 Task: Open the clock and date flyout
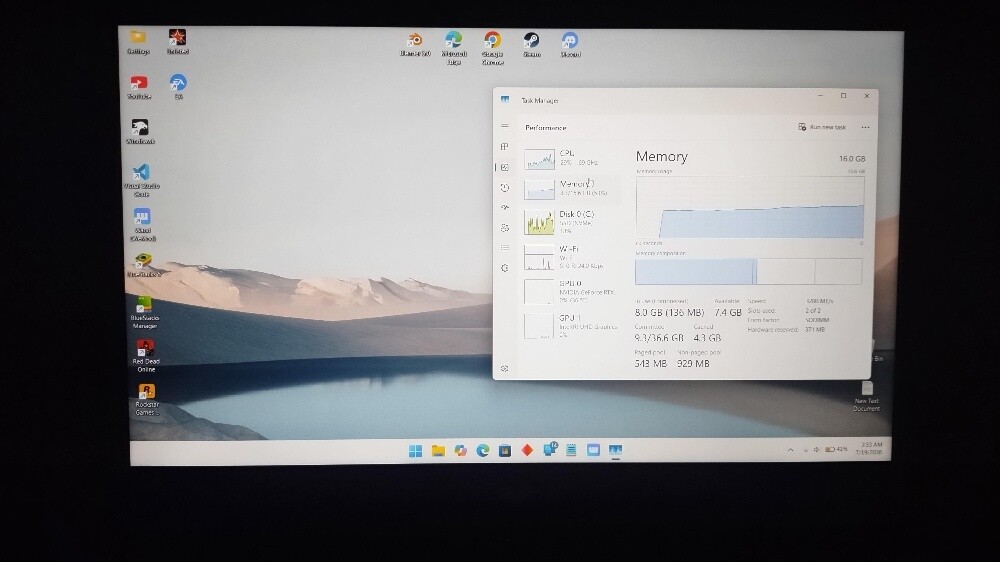point(871,448)
